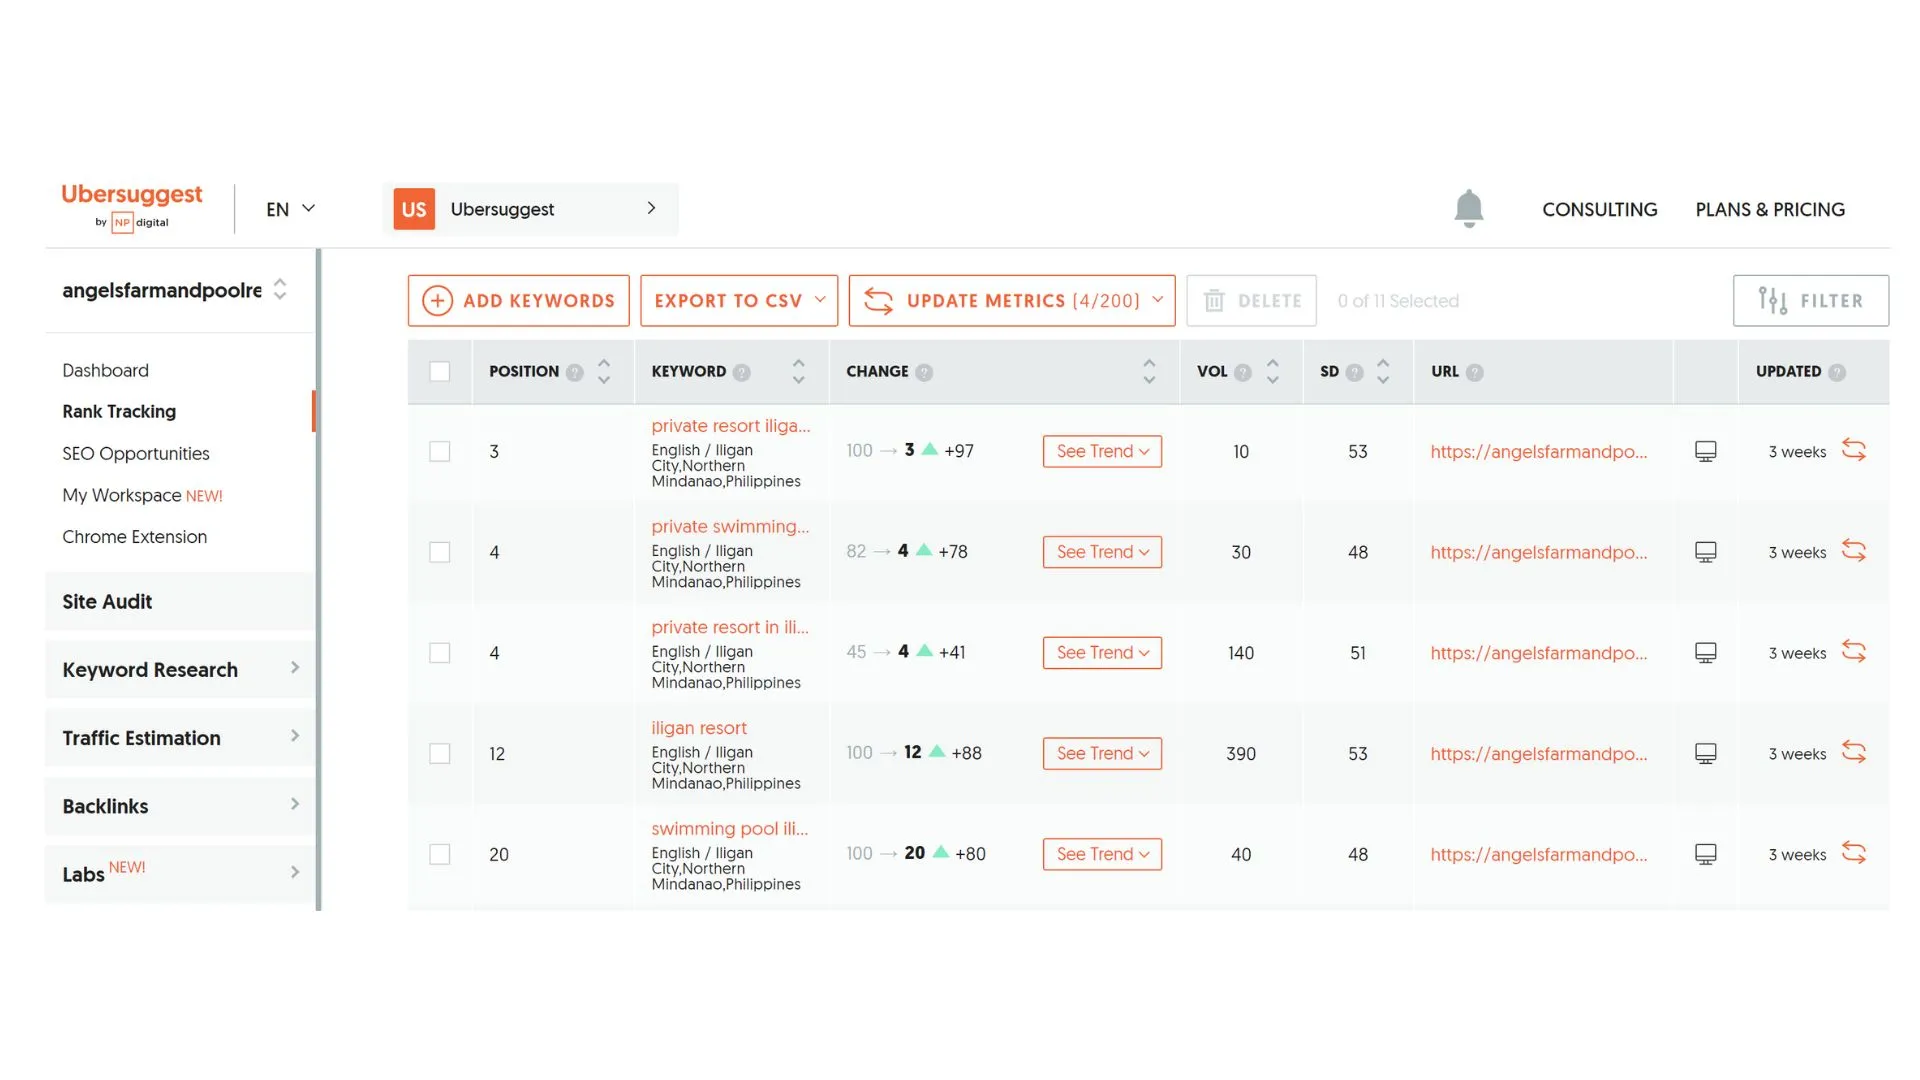This screenshot has width=1920, height=1080.
Task: Click the Add Keywords button
Action: point(518,300)
